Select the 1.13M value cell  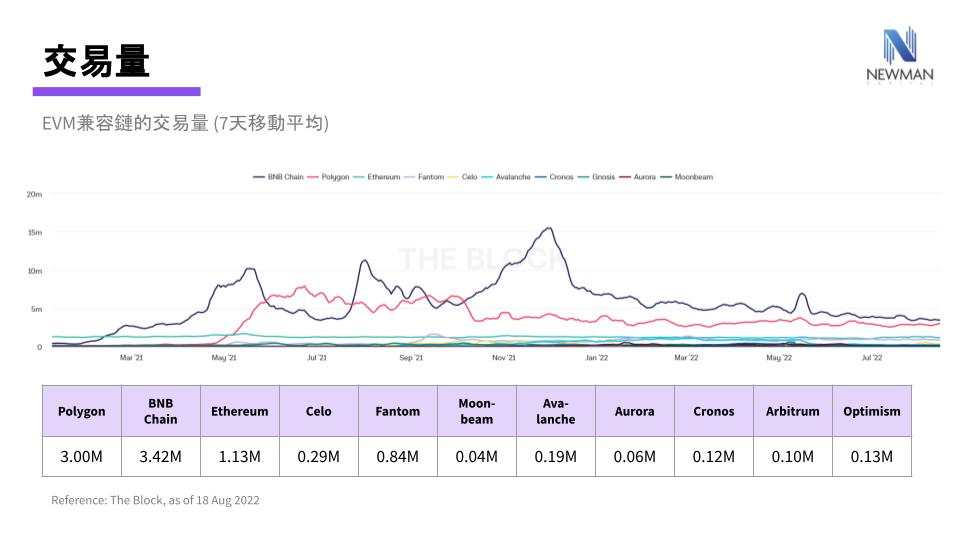[x=240, y=456]
